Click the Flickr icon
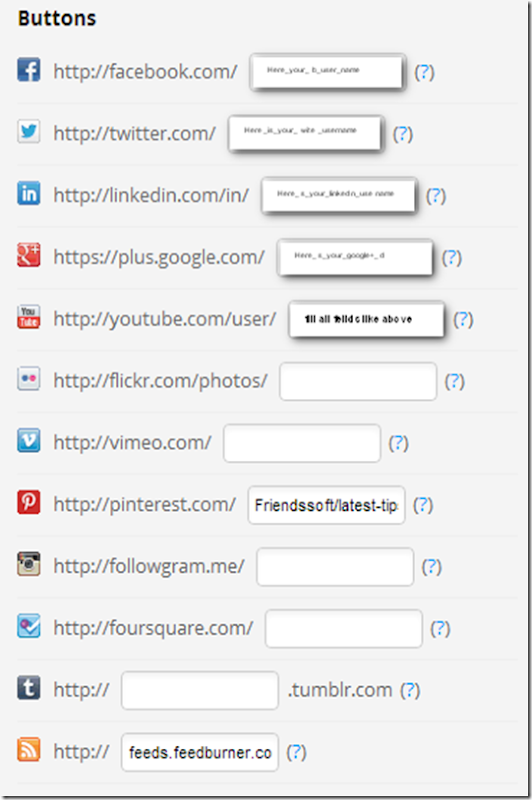Viewport: 532px width, 800px height. pyautogui.click(x=29, y=379)
